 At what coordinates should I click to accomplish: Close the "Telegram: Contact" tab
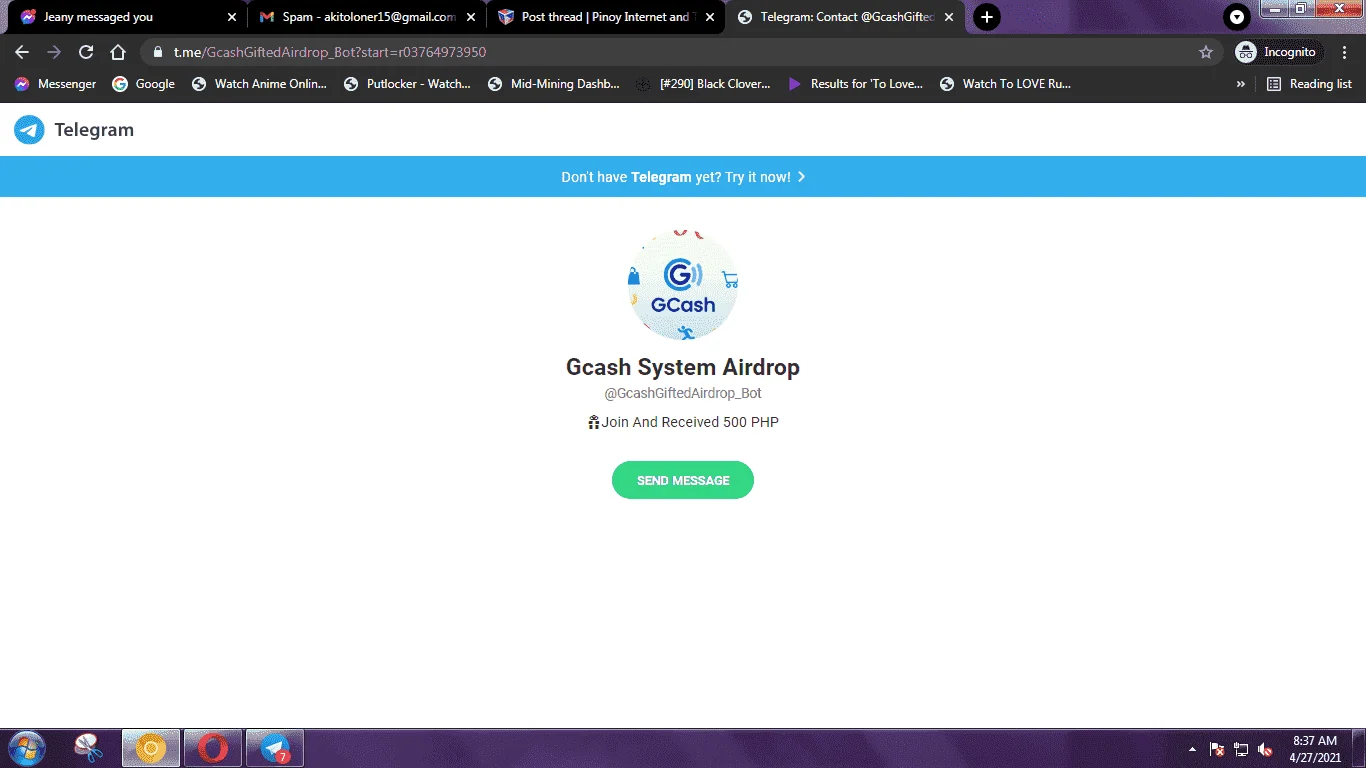pyautogui.click(x=949, y=17)
